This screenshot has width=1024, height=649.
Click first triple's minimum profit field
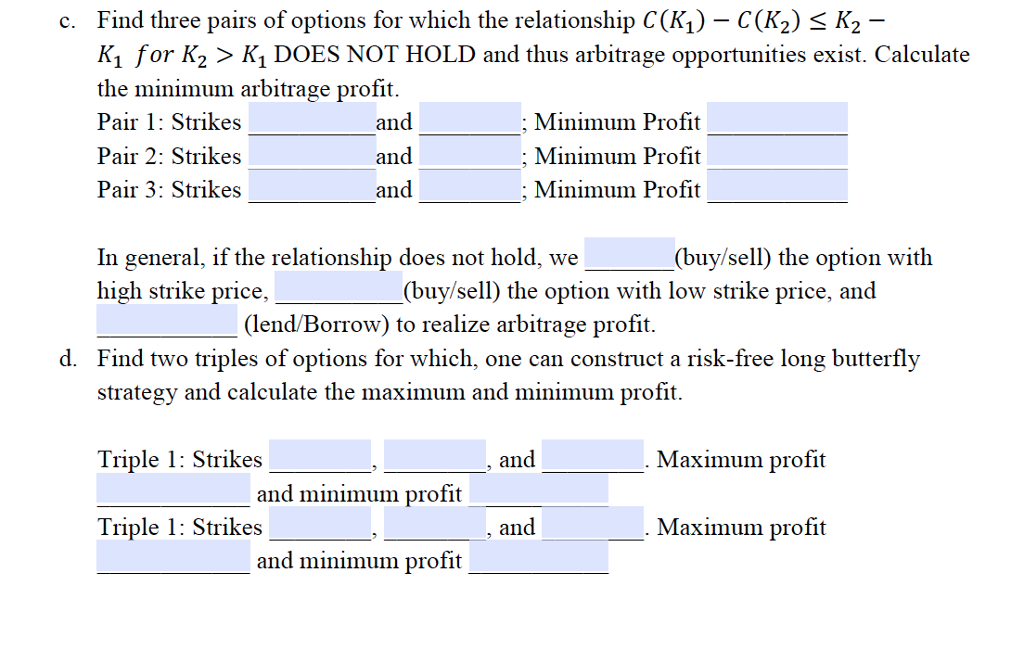pyautogui.click(x=539, y=490)
